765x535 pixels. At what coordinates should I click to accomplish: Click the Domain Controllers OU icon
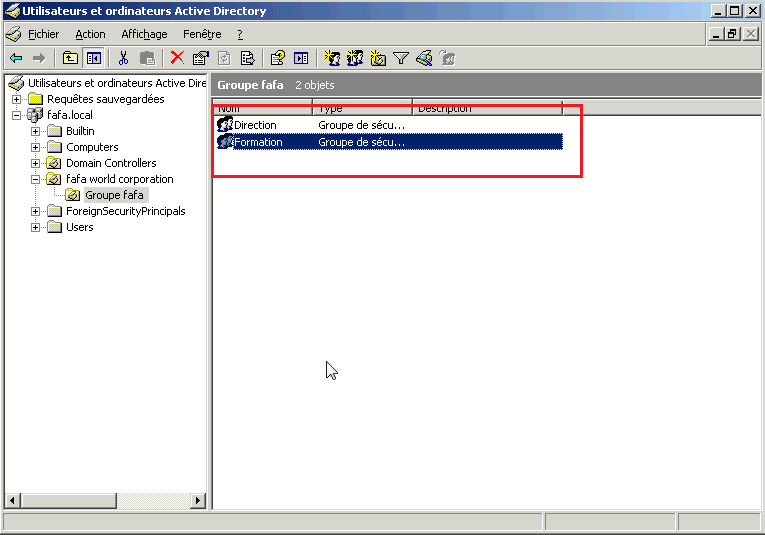[x=54, y=163]
